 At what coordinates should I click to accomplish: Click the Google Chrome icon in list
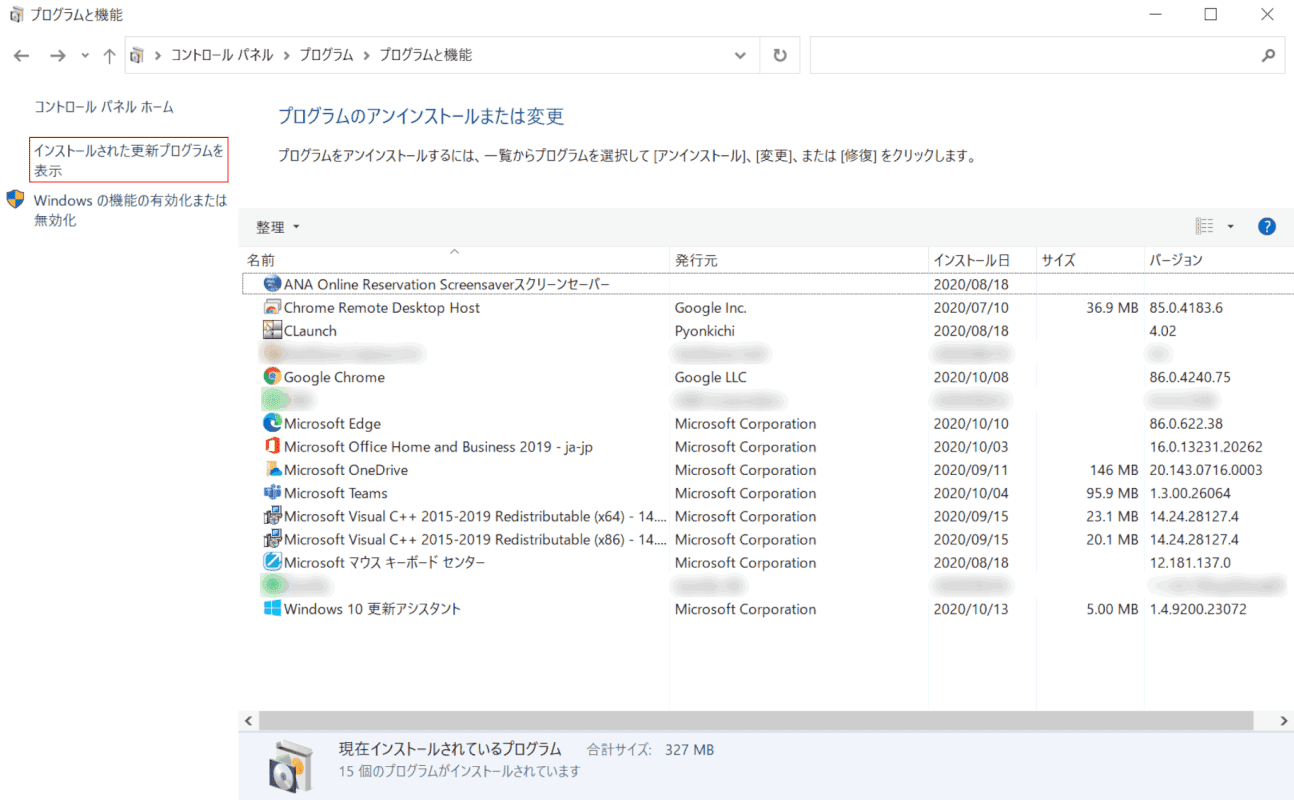coord(272,377)
